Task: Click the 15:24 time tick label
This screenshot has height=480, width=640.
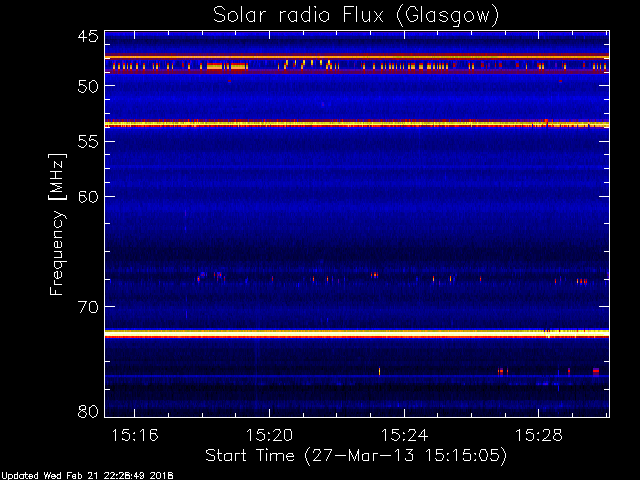Action: [404, 435]
